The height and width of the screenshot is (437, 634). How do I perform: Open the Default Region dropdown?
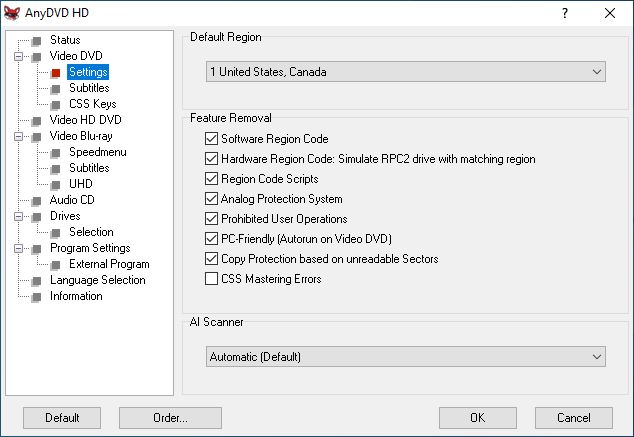(x=406, y=72)
